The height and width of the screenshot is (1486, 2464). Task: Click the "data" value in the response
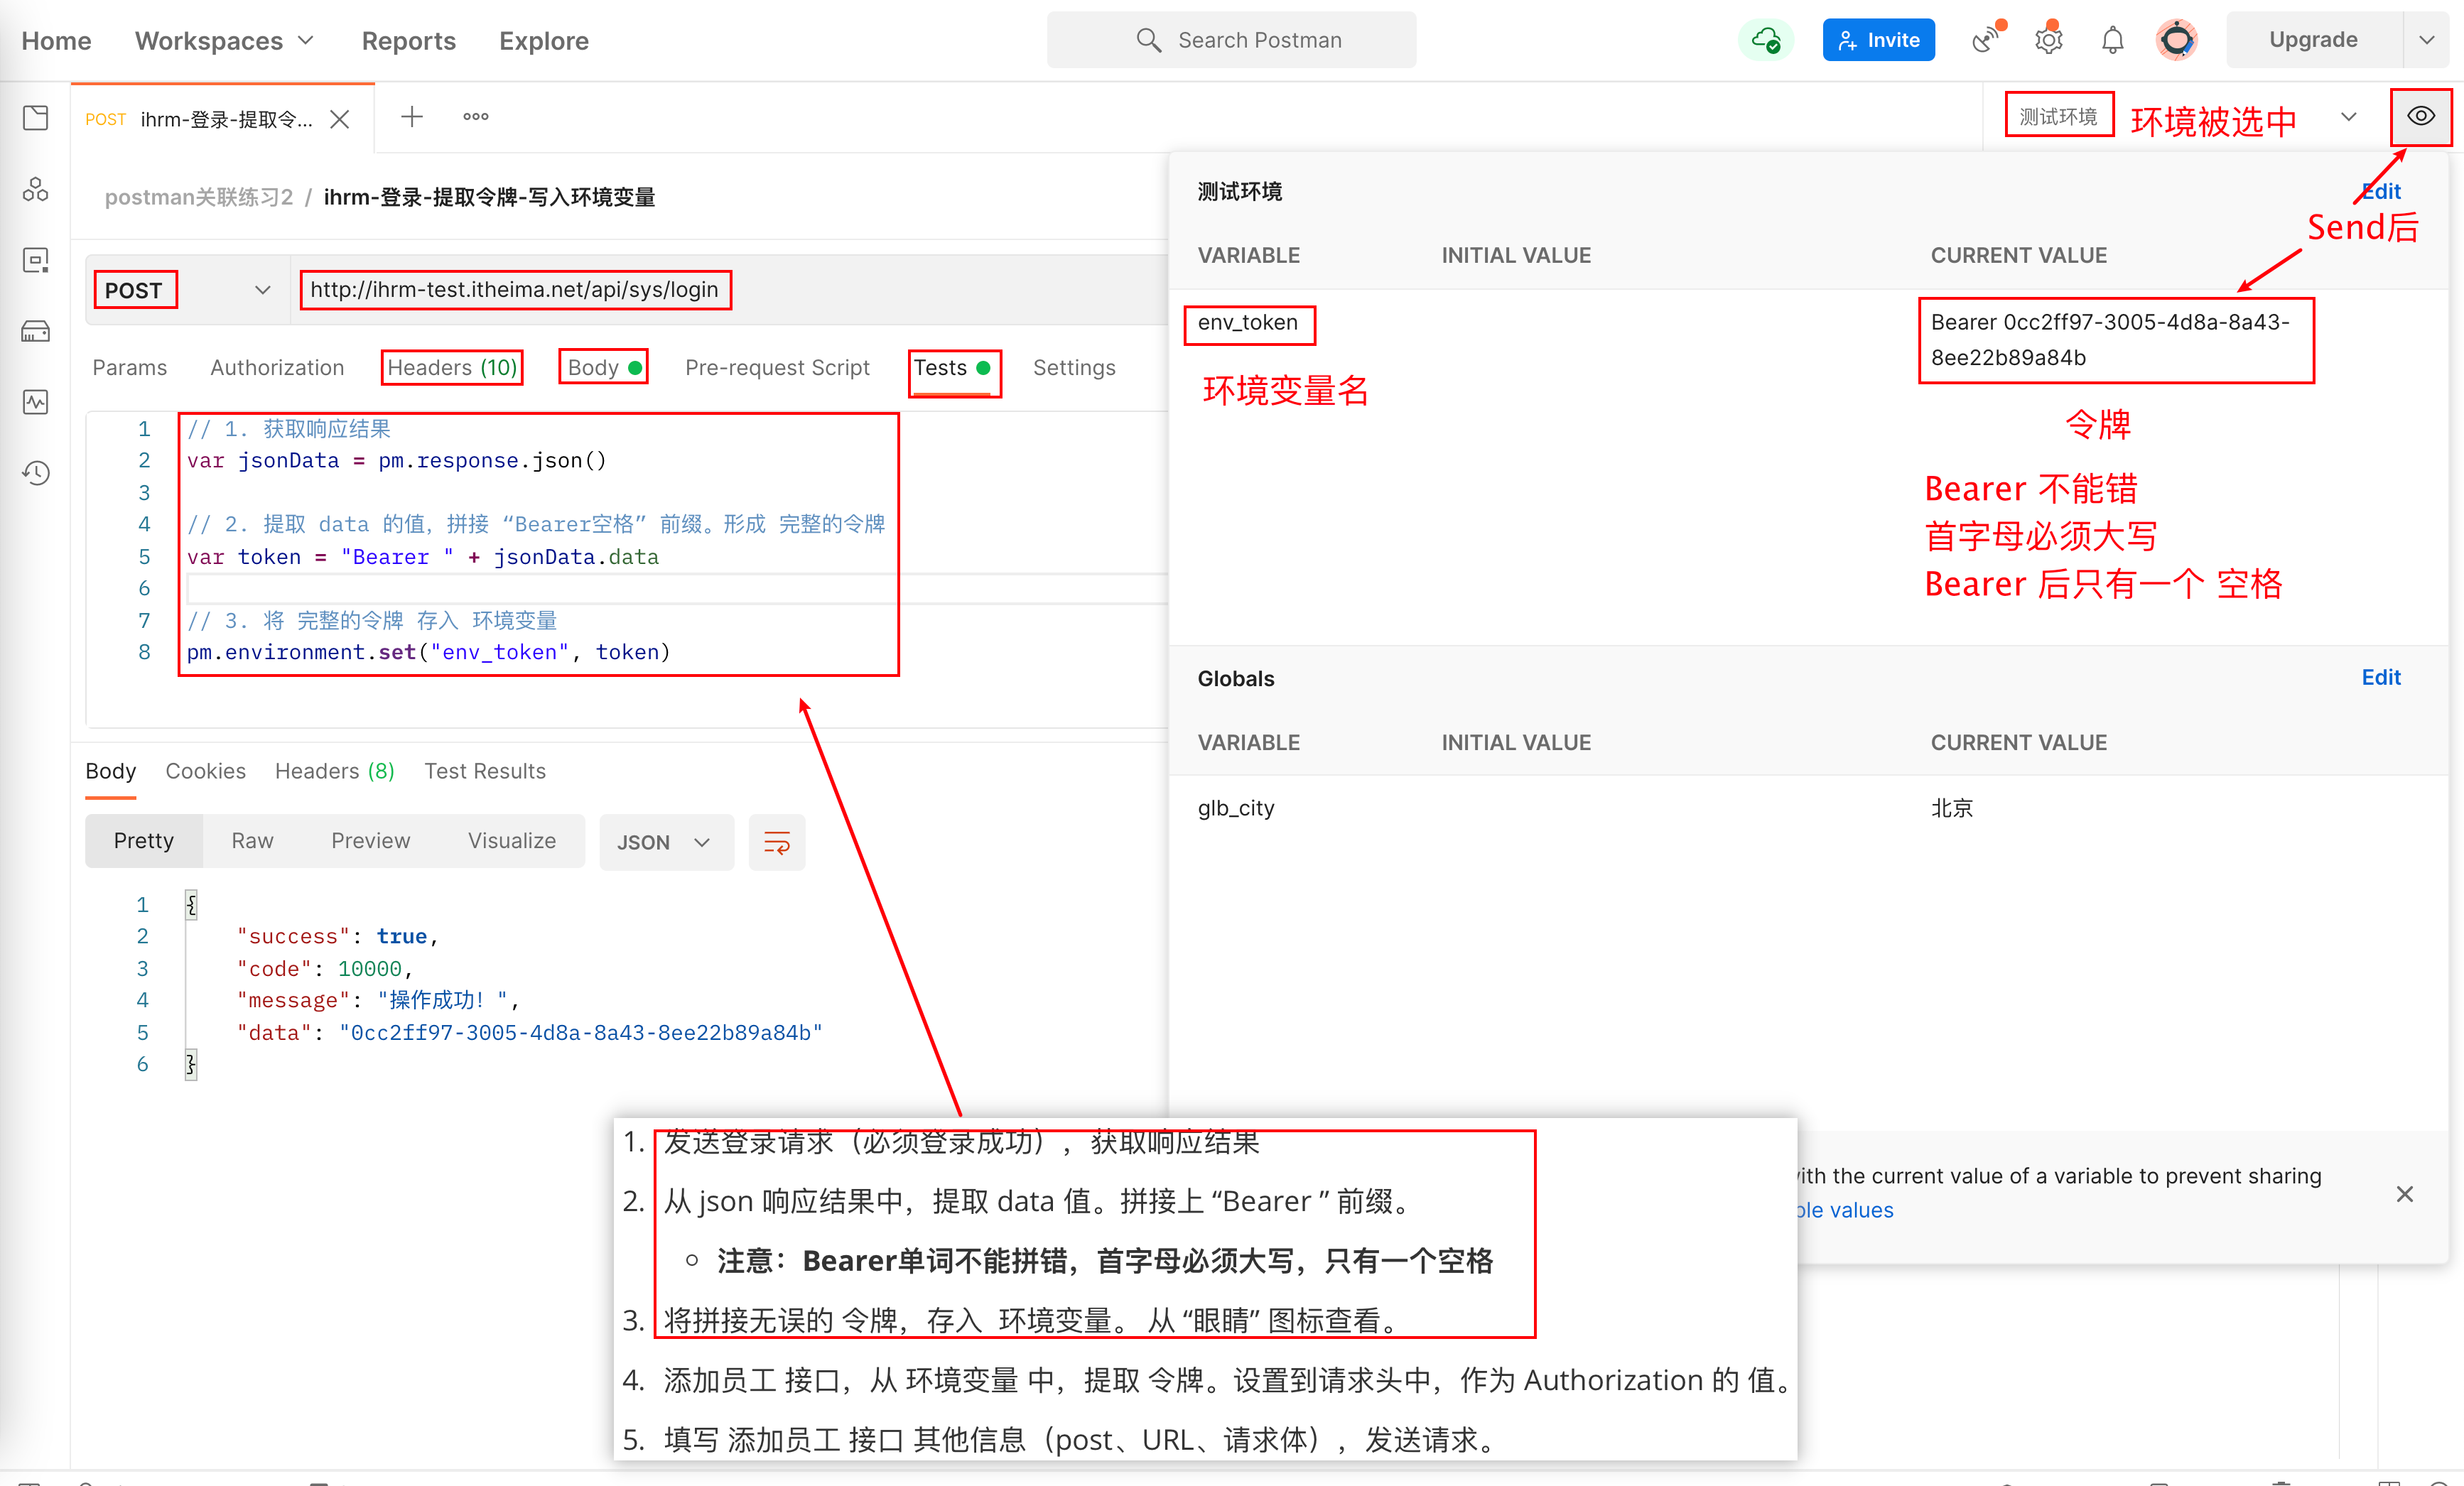pyautogui.click(x=581, y=1032)
